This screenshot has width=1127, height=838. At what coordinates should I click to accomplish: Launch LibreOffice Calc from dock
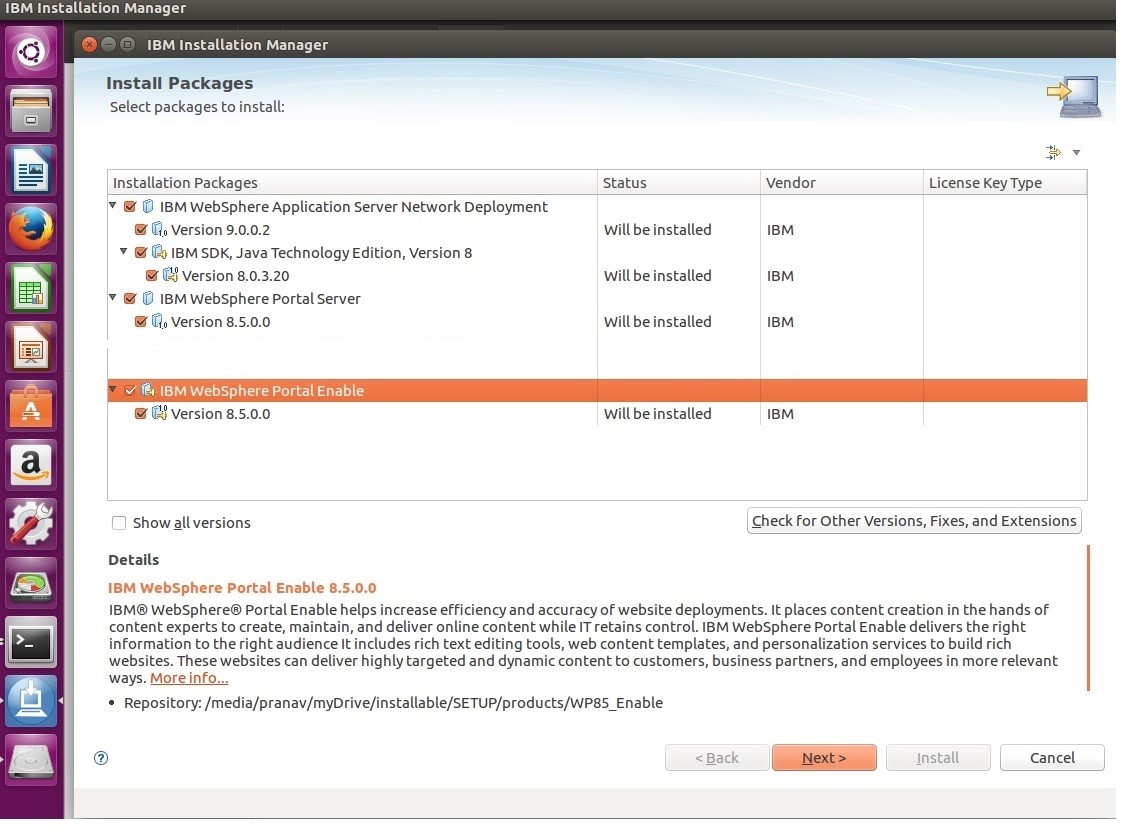click(31, 288)
